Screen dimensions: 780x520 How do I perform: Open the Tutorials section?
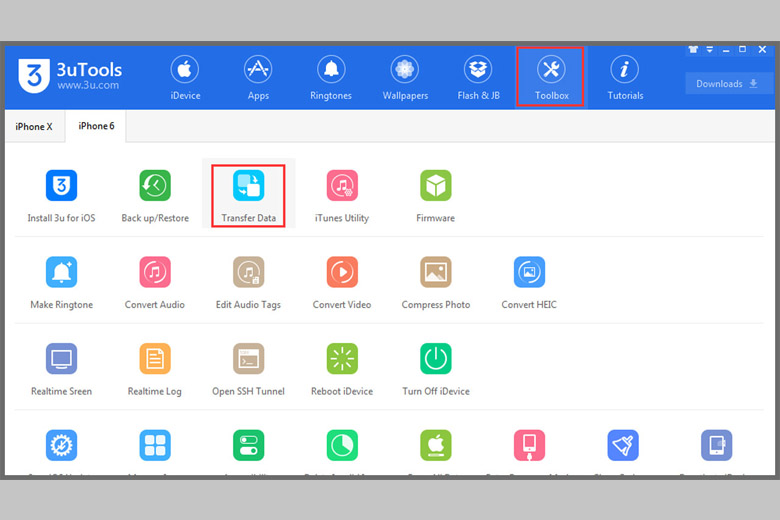coord(625,78)
